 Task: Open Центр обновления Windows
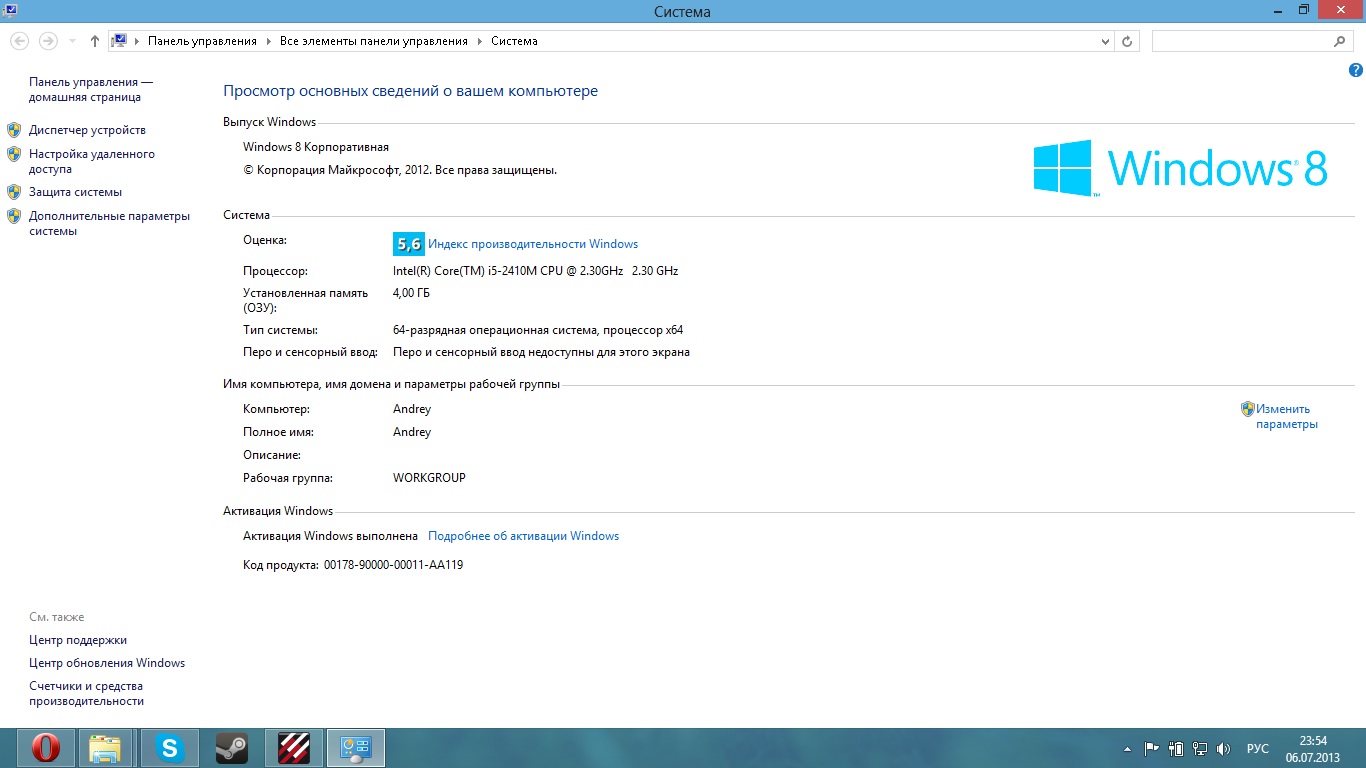point(107,663)
